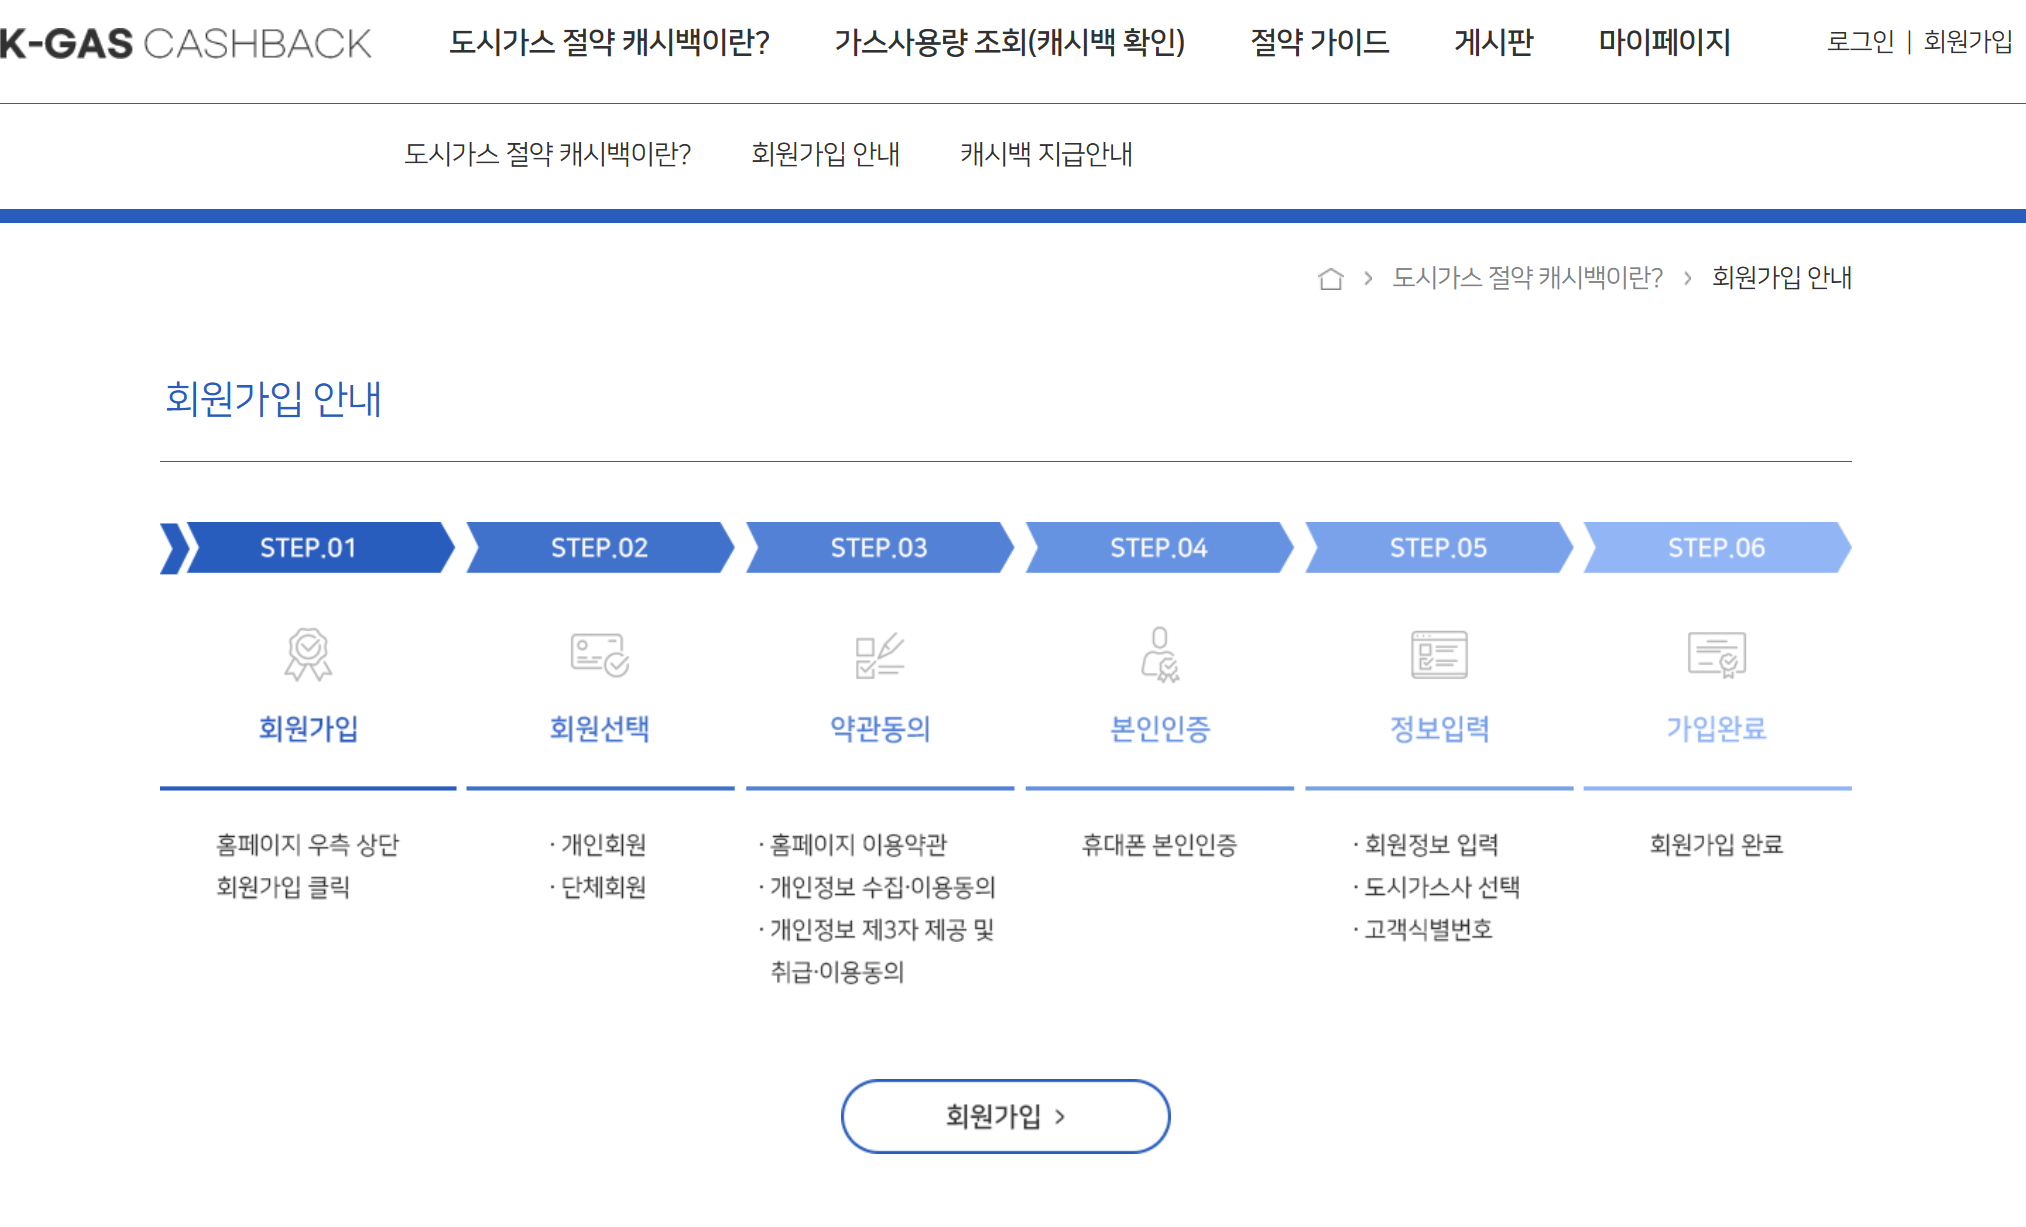Click the 약관동의 pen checklist icon
The image size is (2026, 1227).
[879, 655]
